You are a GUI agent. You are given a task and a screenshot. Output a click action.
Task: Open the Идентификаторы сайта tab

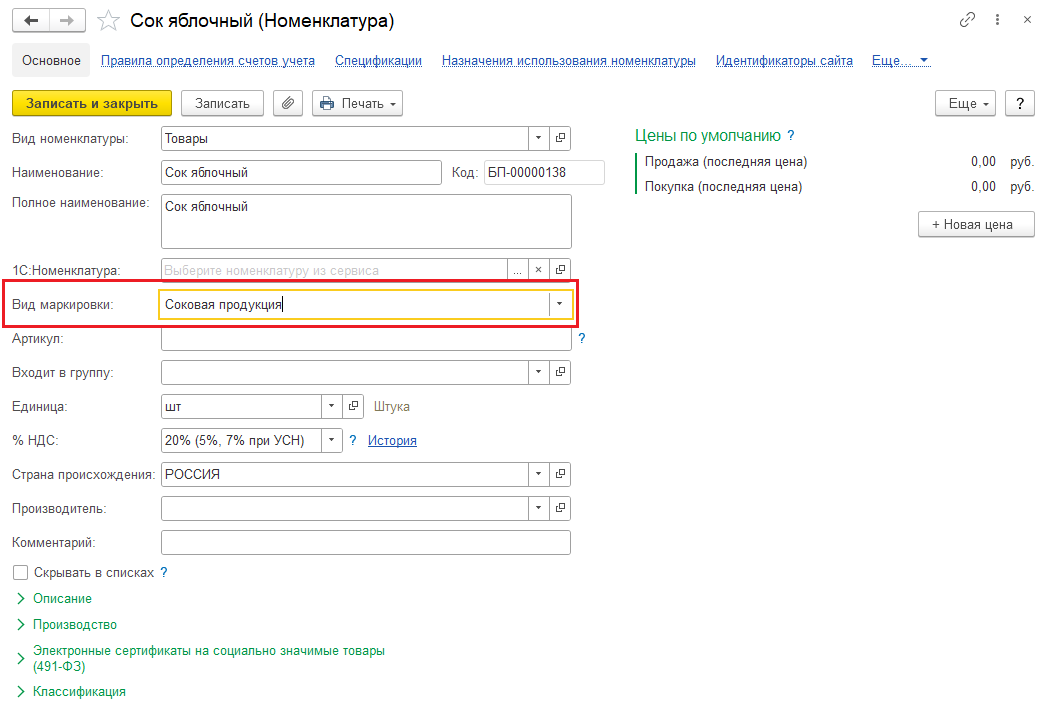pyautogui.click(x=784, y=60)
